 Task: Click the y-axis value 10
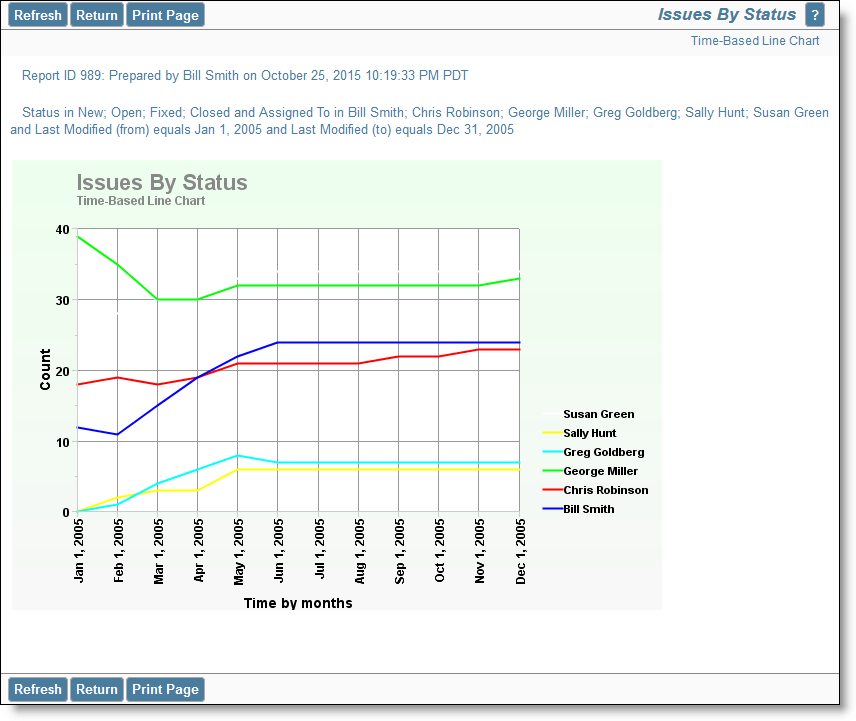point(62,443)
